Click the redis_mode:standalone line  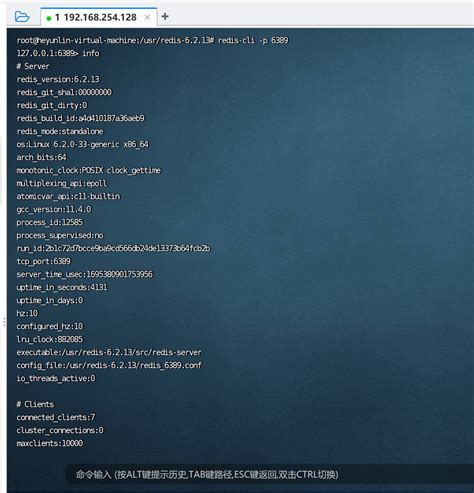pyautogui.click(x=60, y=131)
